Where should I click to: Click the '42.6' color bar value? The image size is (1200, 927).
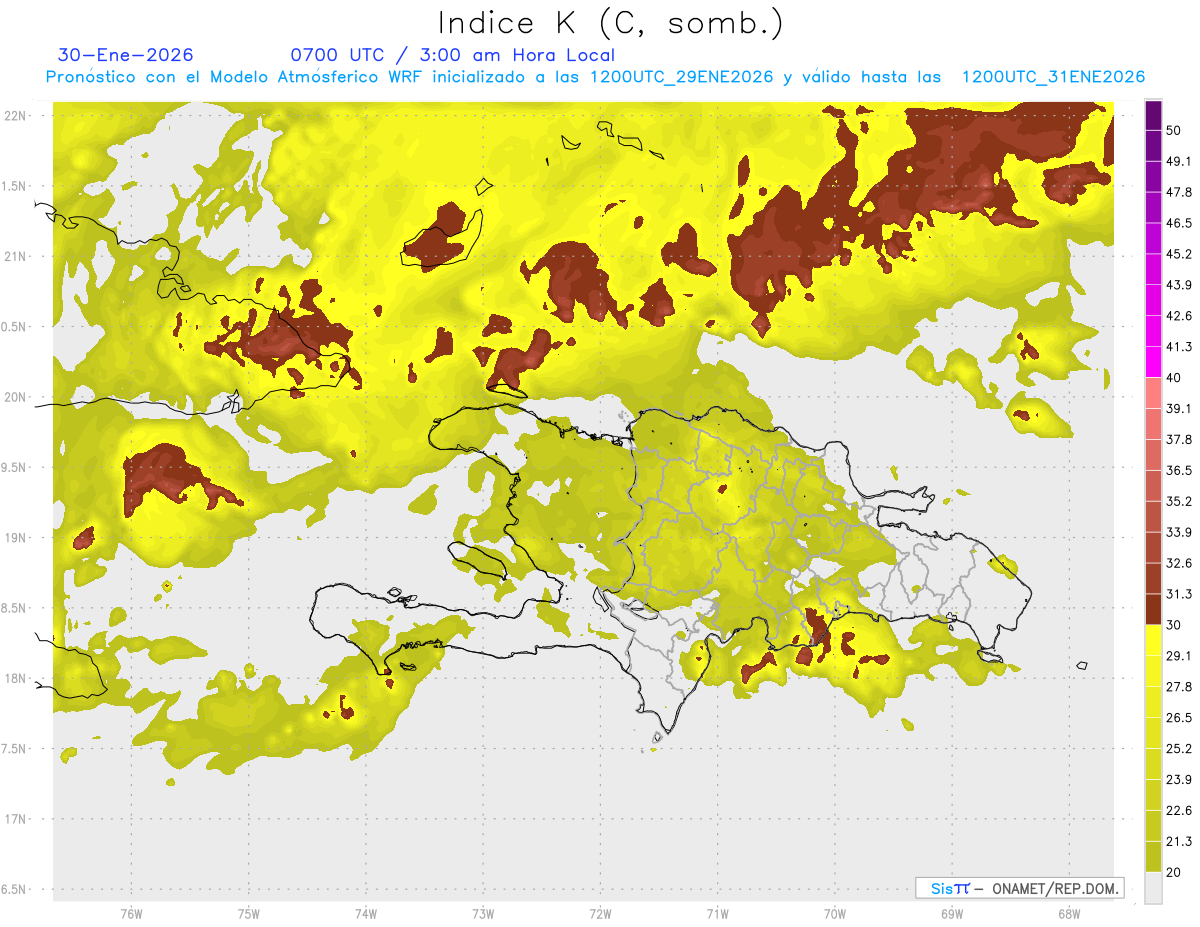click(x=1179, y=317)
